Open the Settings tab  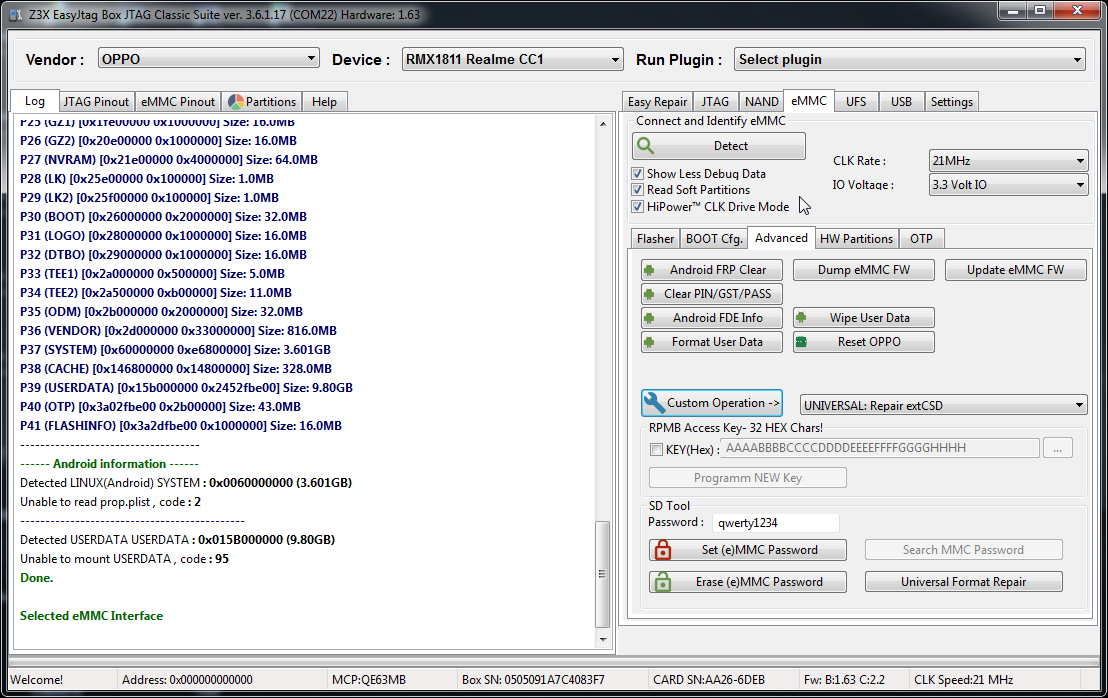951,102
